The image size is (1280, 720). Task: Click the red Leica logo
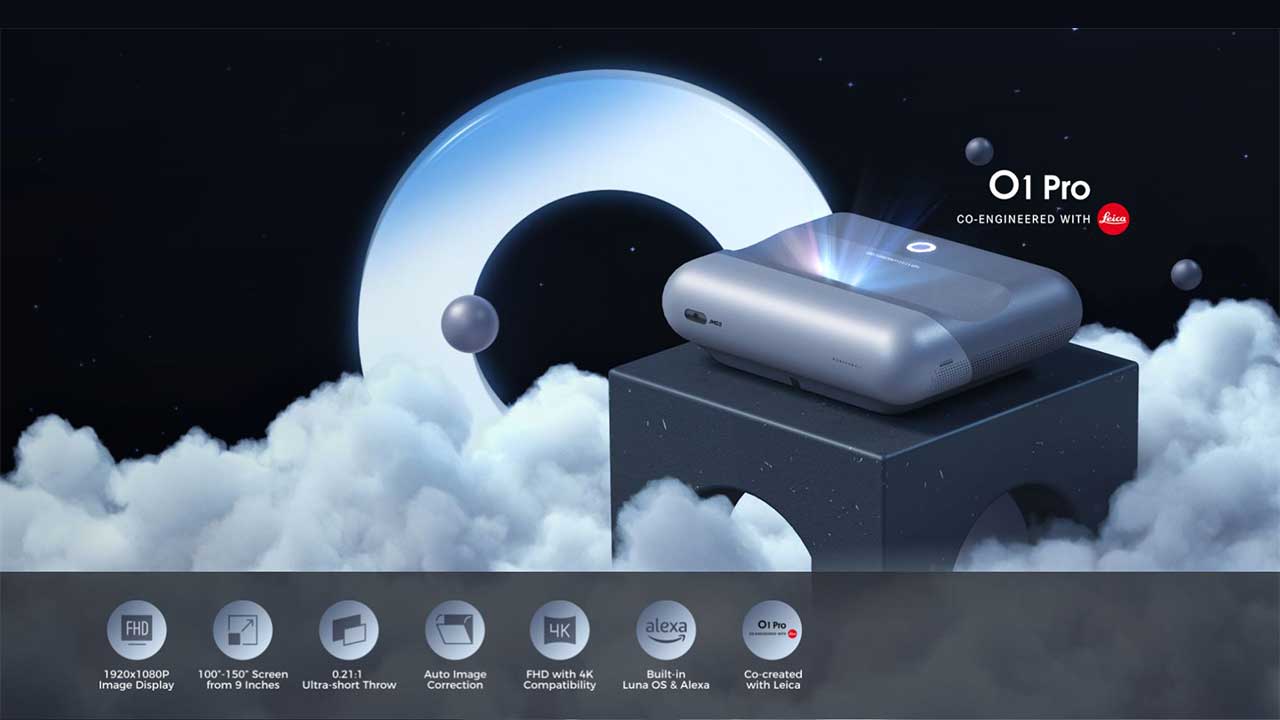click(1113, 219)
